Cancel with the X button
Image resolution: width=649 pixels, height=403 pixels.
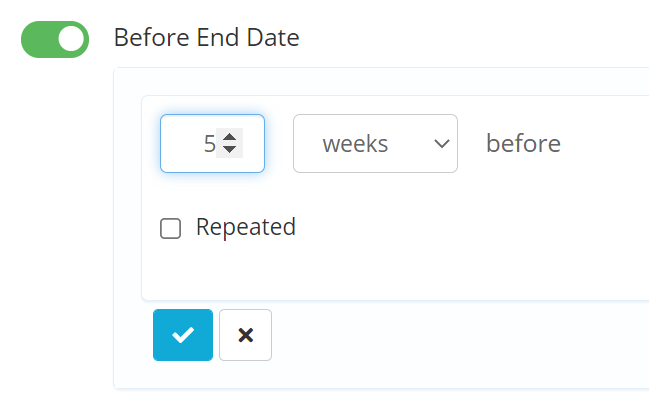tap(245, 335)
